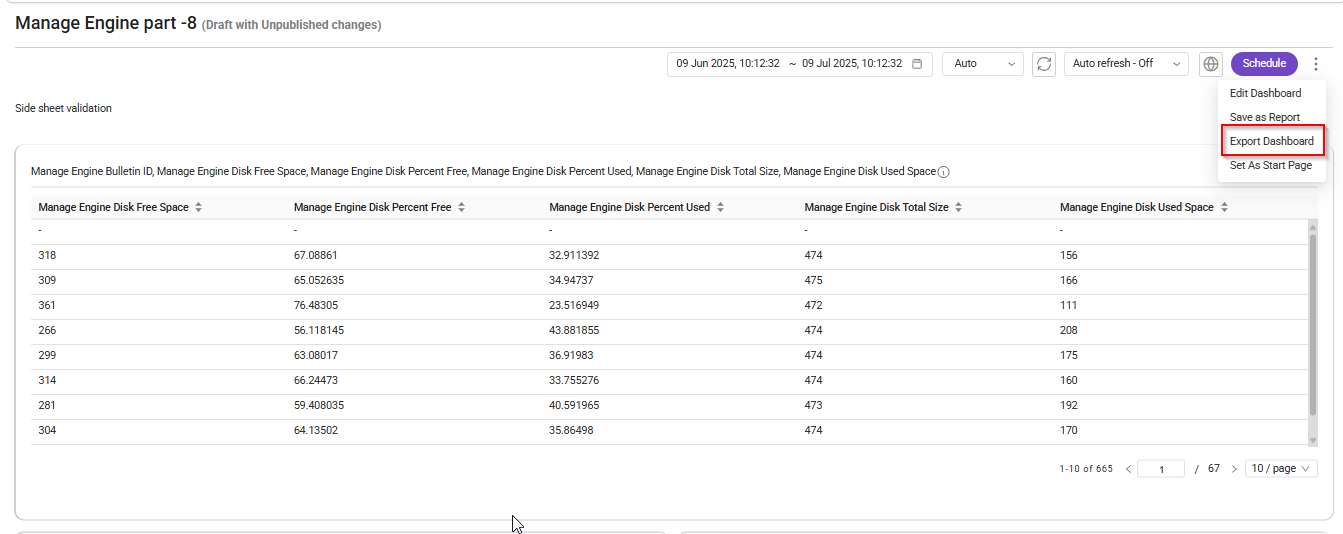
Task: Click the Manage Engine Disk Total Size header
Action: tap(877, 208)
